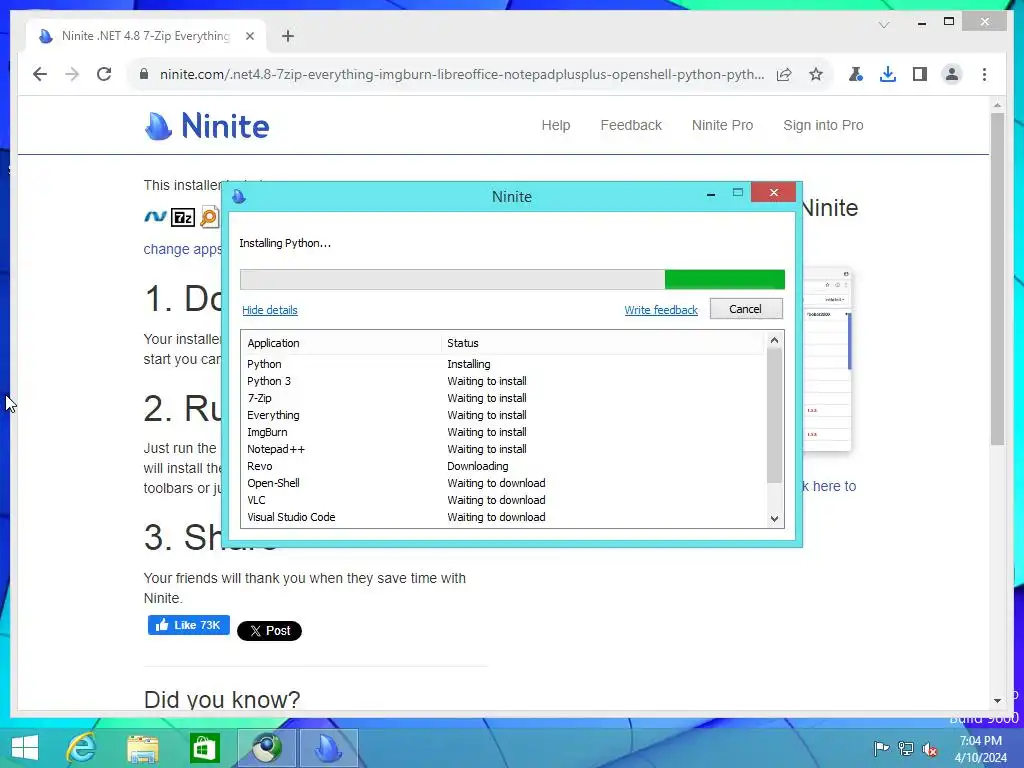Bookmark this page with the star
1024x768 pixels.
(x=816, y=74)
